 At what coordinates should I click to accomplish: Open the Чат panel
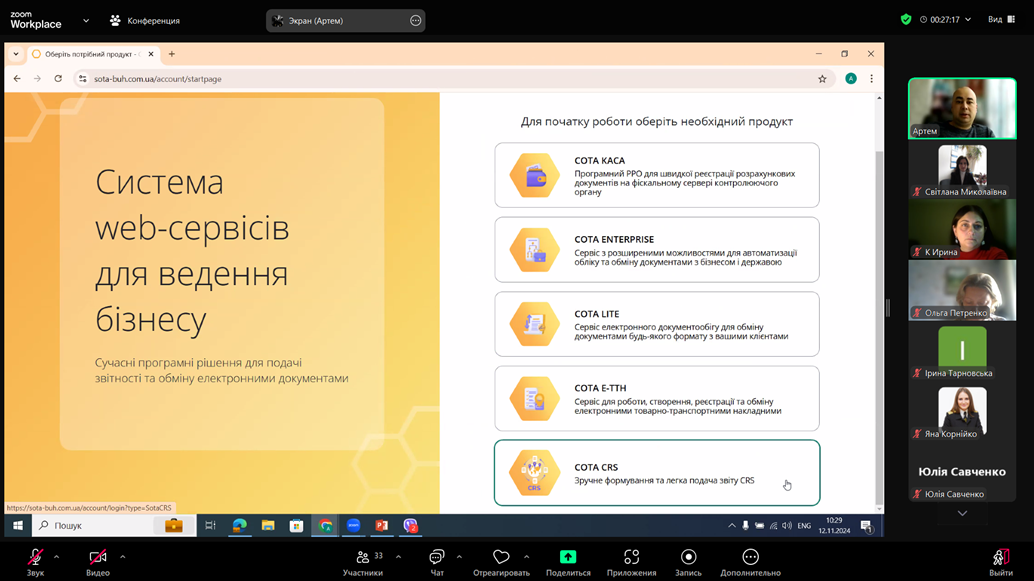pos(437,562)
